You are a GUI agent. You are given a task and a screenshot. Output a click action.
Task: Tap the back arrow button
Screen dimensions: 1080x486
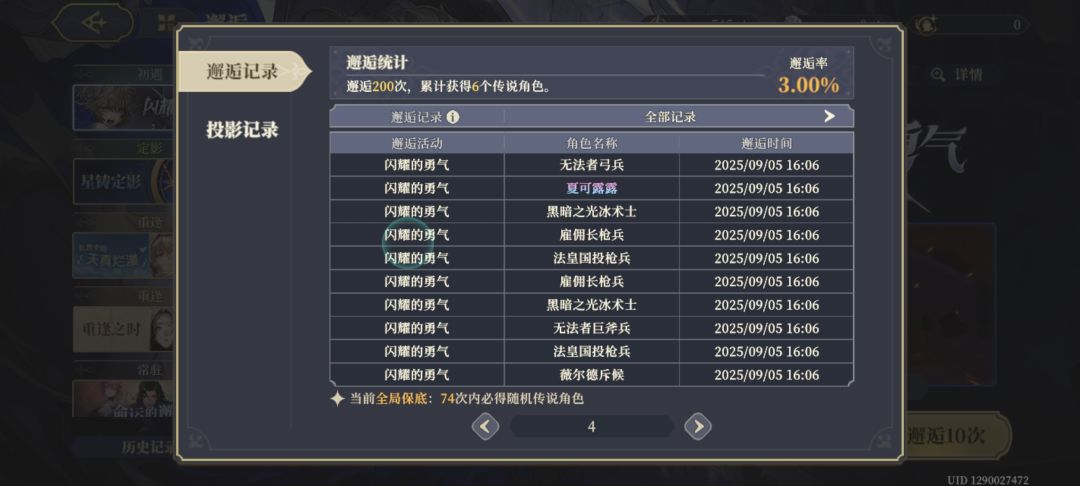(x=93, y=23)
